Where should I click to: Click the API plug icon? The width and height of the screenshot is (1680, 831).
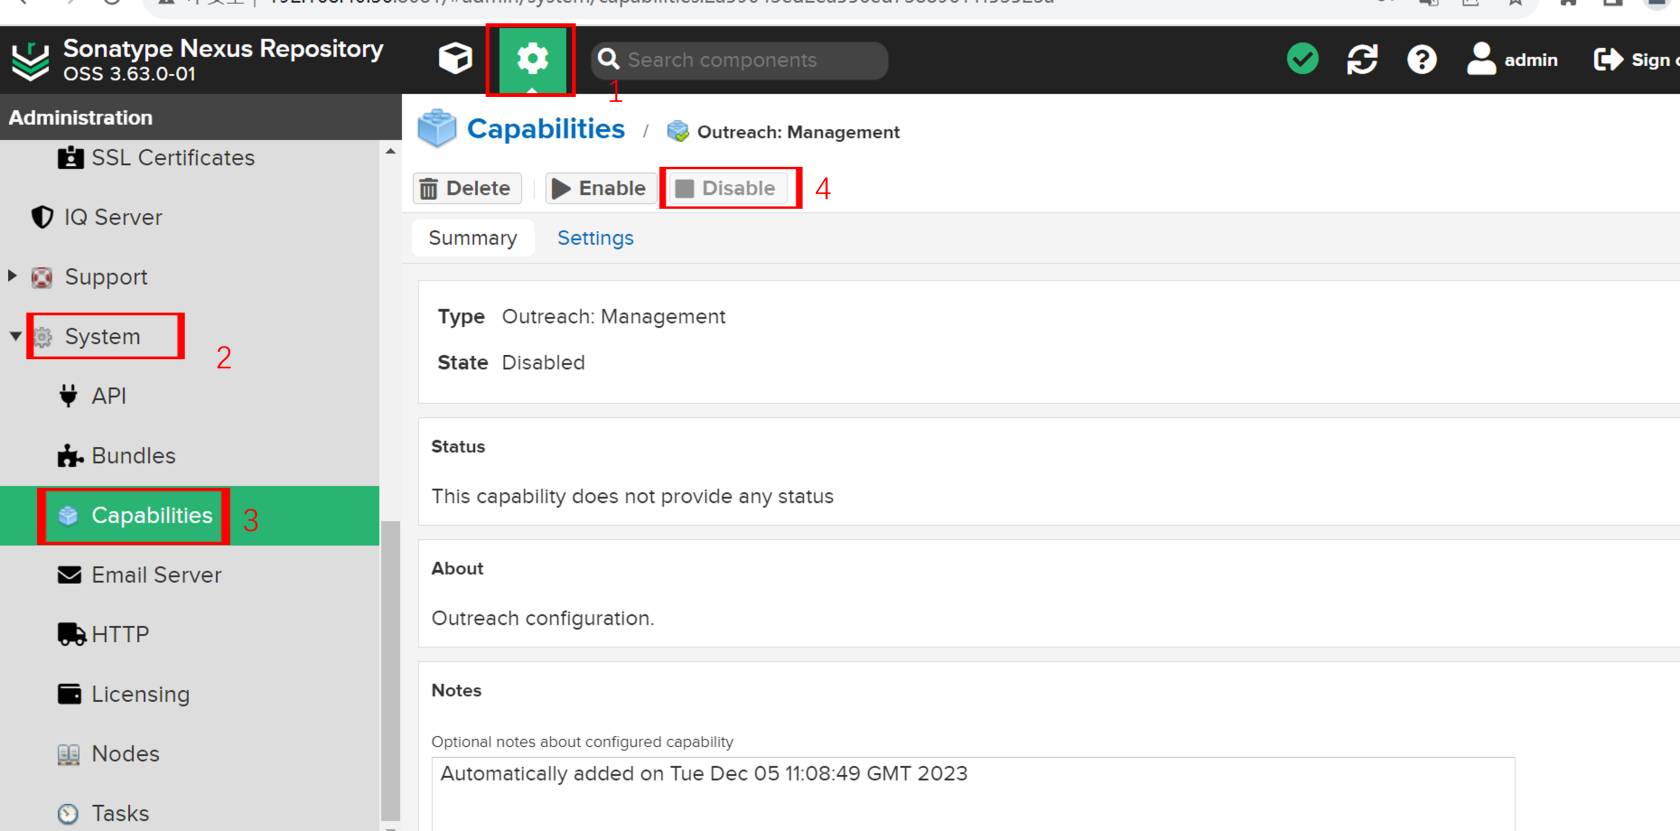68,396
